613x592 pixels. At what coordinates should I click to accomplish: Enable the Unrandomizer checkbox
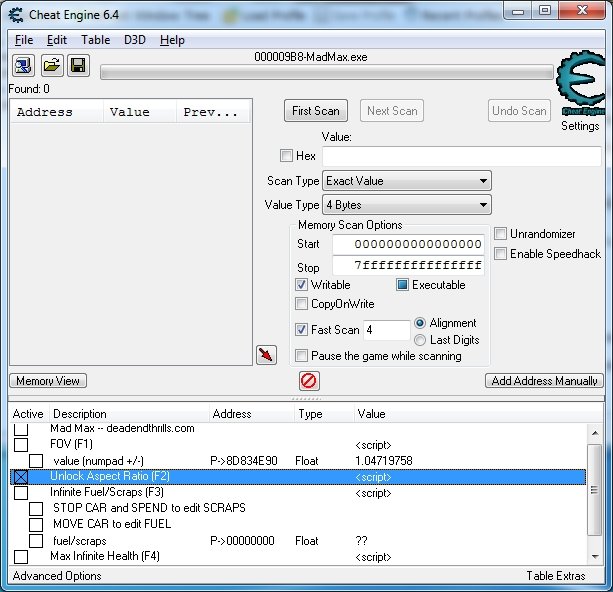tap(500, 234)
